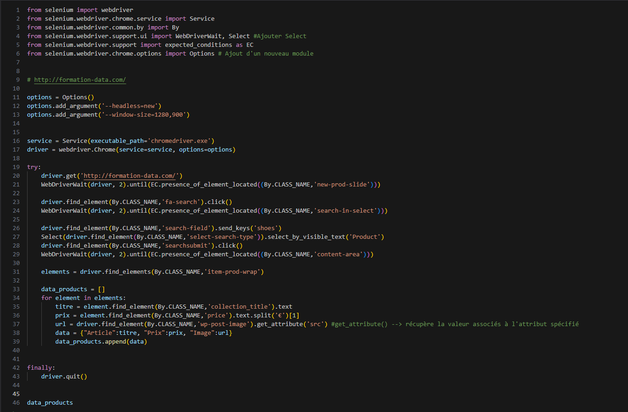Click data_products on the last line
Image resolution: width=628 pixels, height=412 pixels.
50,402
